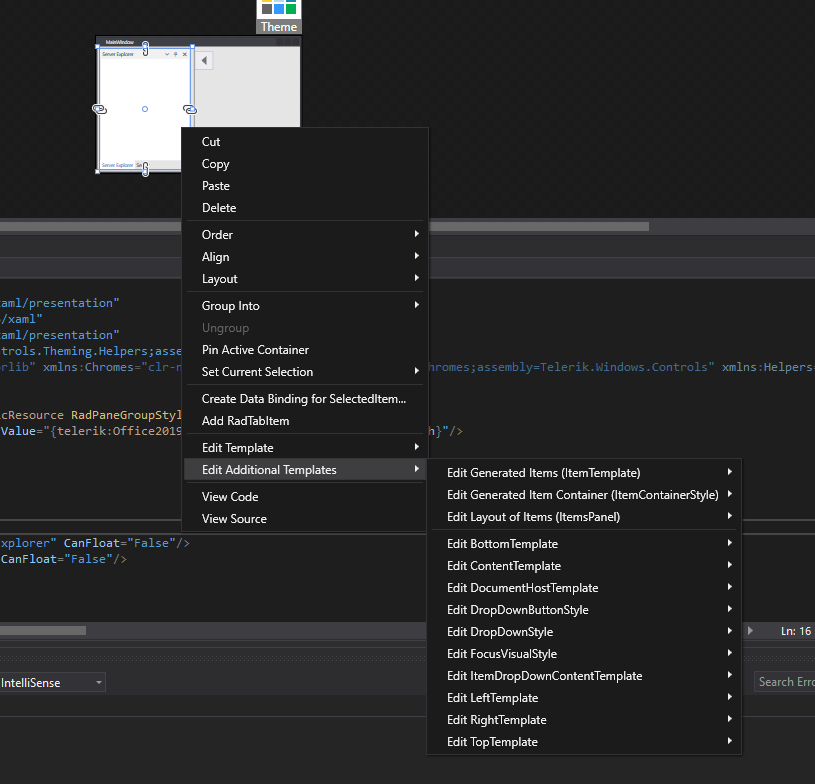Image resolution: width=815 pixels, height=784 pixels.
Task: Select Add RadTabItem menu entry
Action: pyautogui.click(x=246, y=421)
